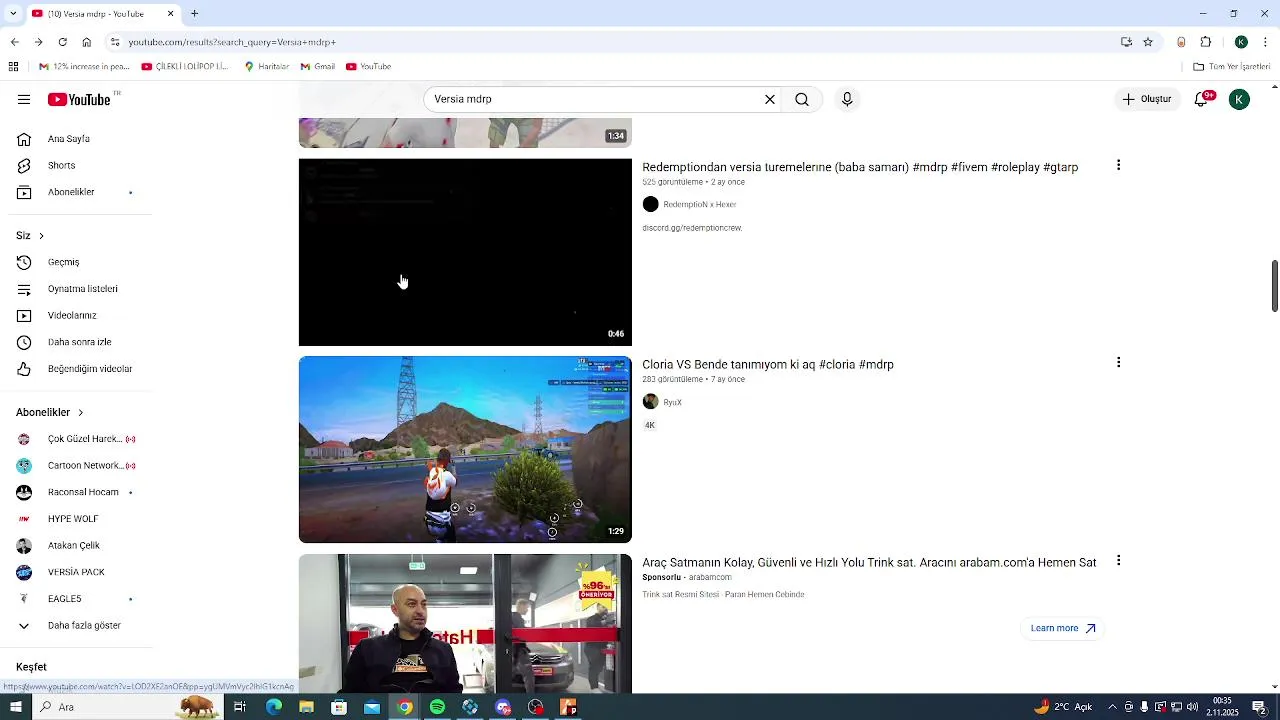The image size is (1280, 720).
Task: Click the Oluştur create button
Action: (x=1146, y=99)
